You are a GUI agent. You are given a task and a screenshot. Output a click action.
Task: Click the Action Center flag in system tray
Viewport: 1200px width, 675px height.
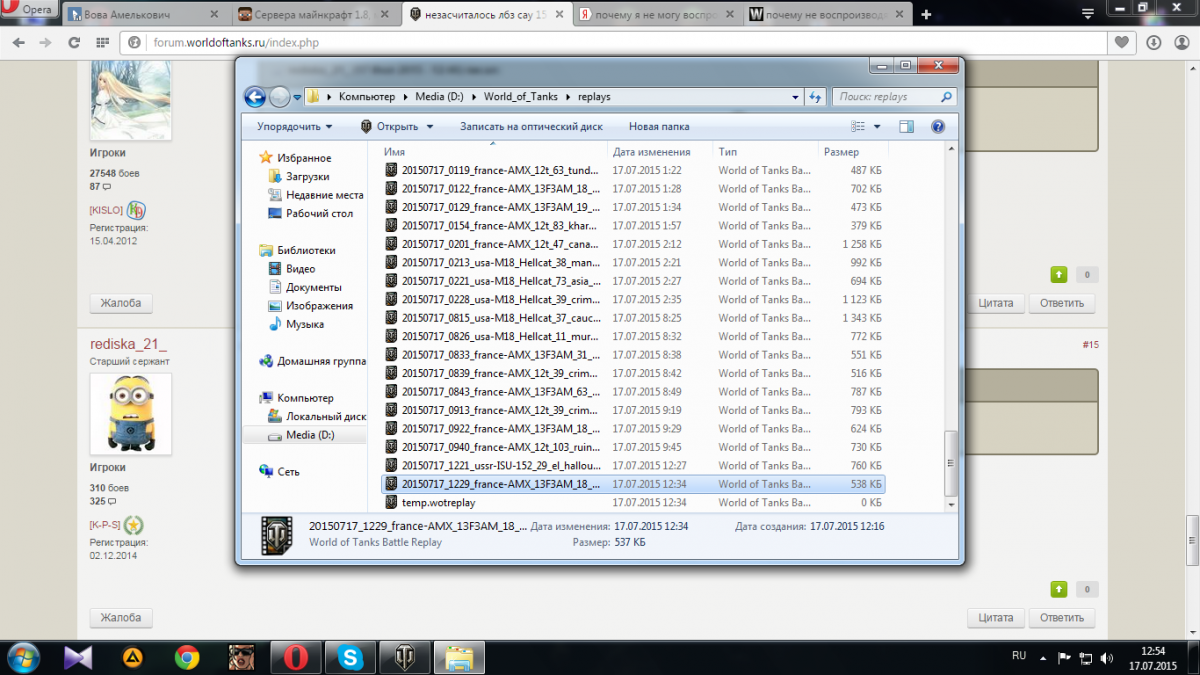(x=1064, y=658)
